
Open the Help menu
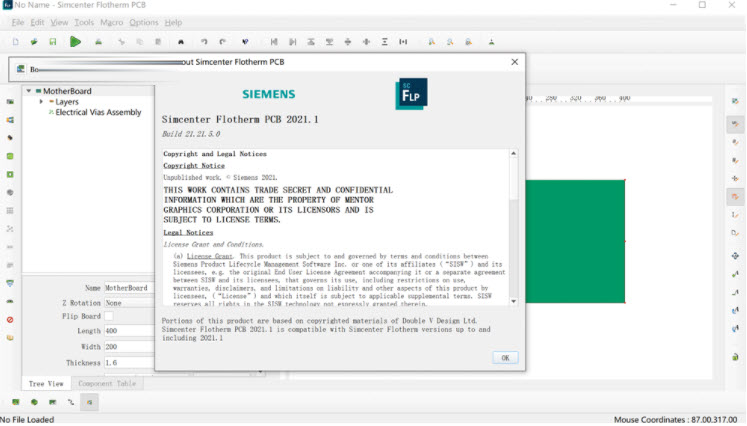pos(173,22)
